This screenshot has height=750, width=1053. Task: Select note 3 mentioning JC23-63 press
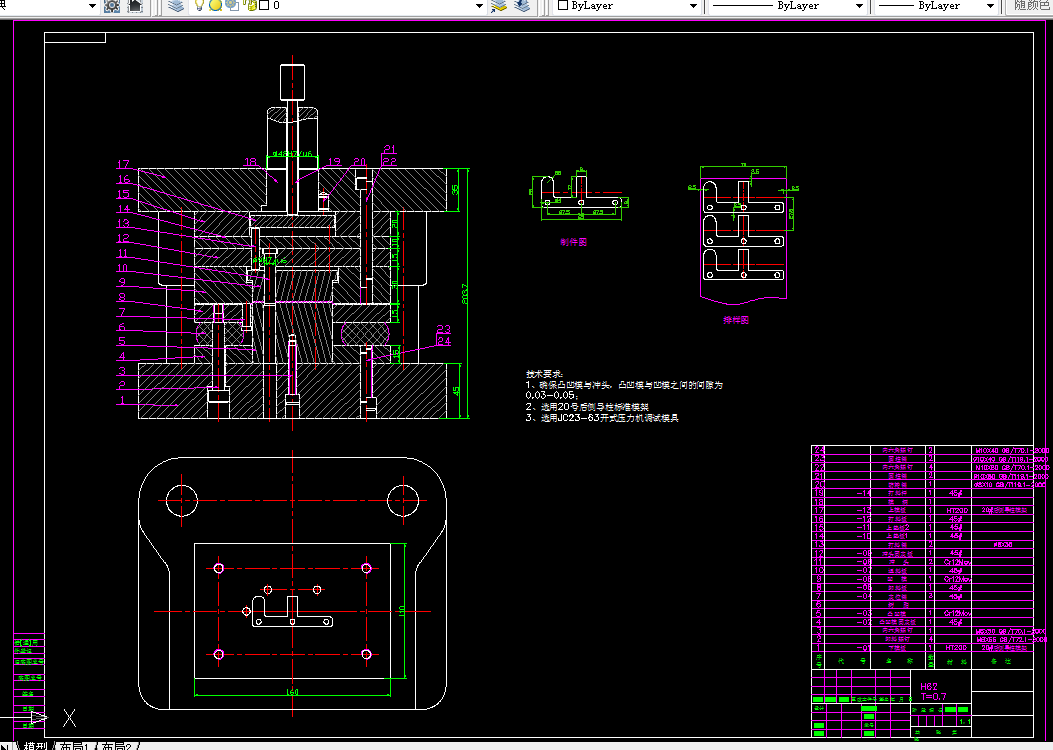click(602, 418)
